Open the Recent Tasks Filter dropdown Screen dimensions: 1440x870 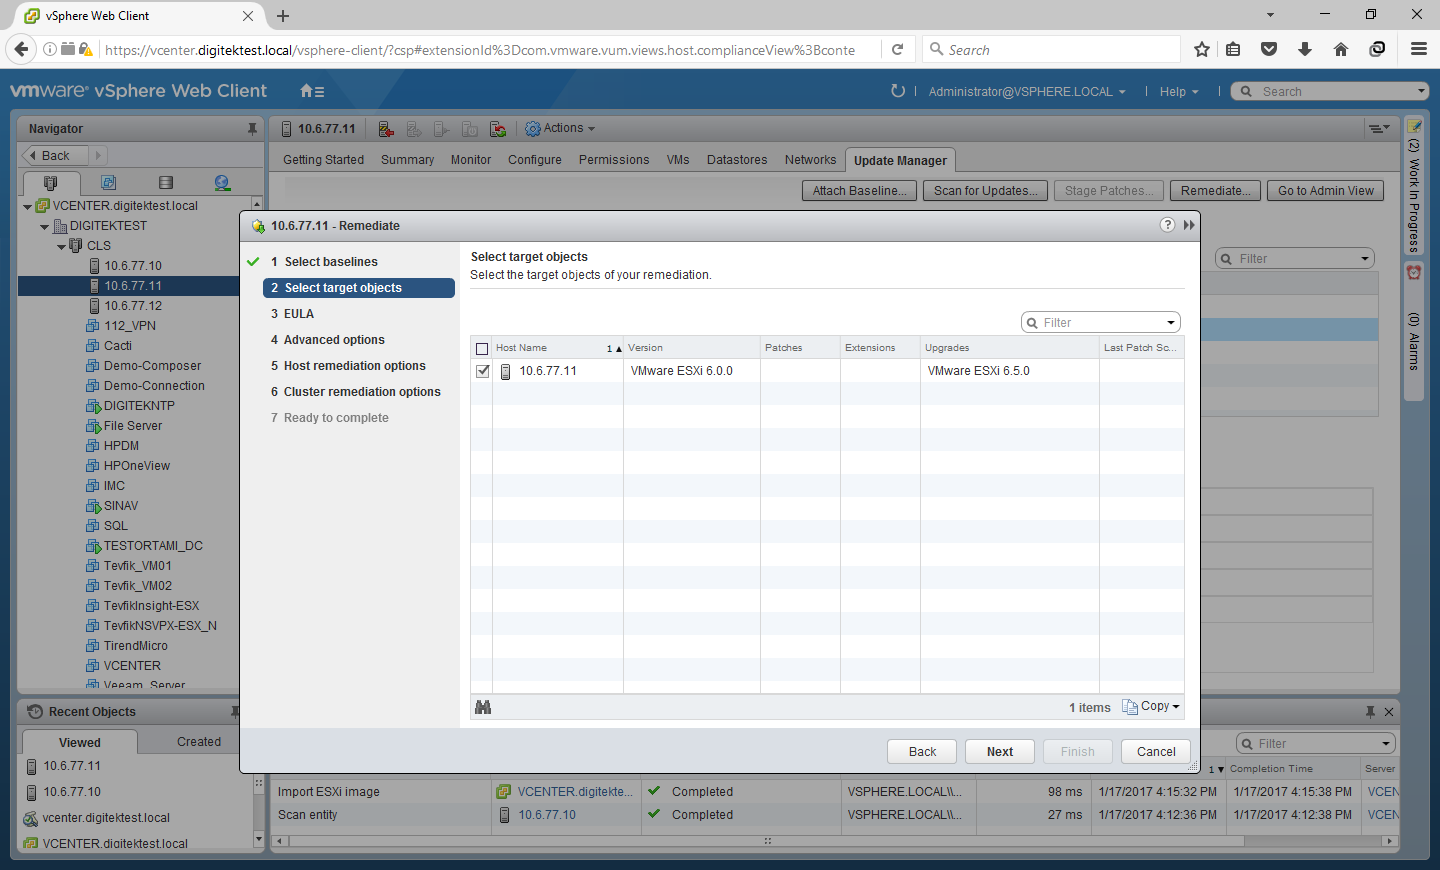[x=1385, y=744]
